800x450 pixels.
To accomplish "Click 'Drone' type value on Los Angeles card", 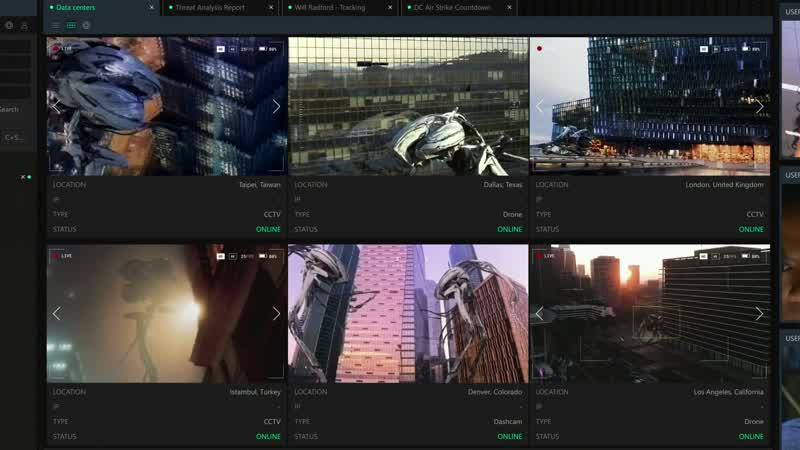I will point(754,421).
